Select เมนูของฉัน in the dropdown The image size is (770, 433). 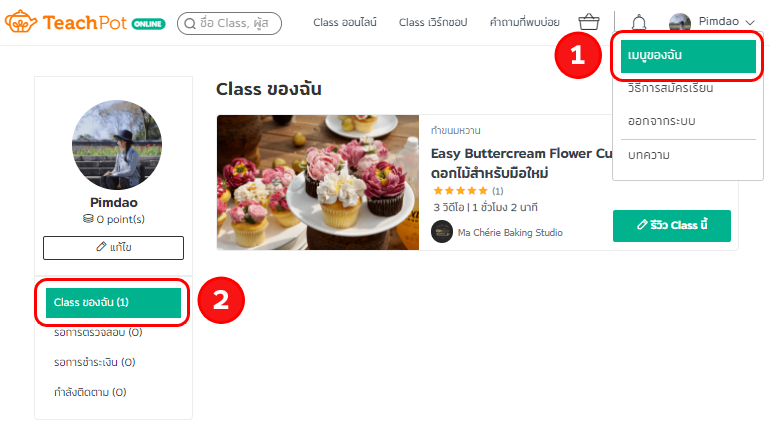pyautogui.click(x=688, y=56)
